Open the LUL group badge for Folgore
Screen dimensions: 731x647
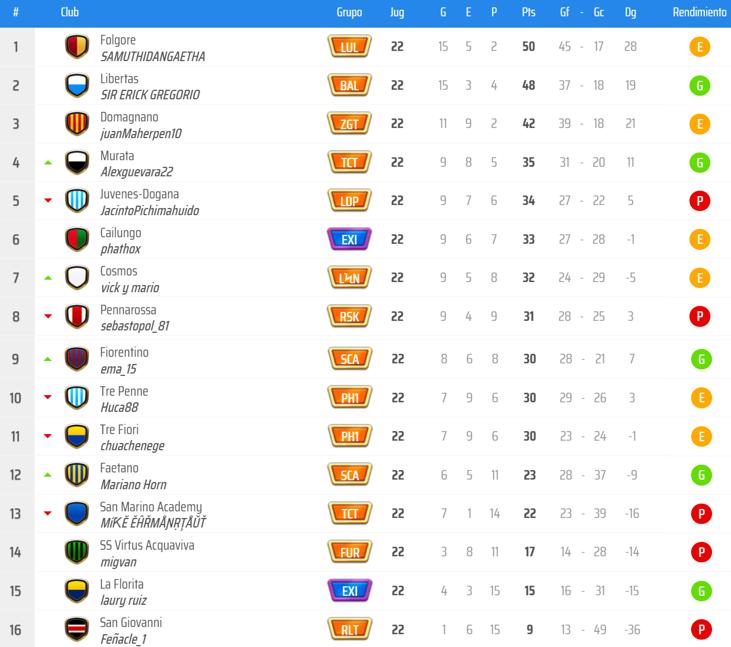pos(349,47)
